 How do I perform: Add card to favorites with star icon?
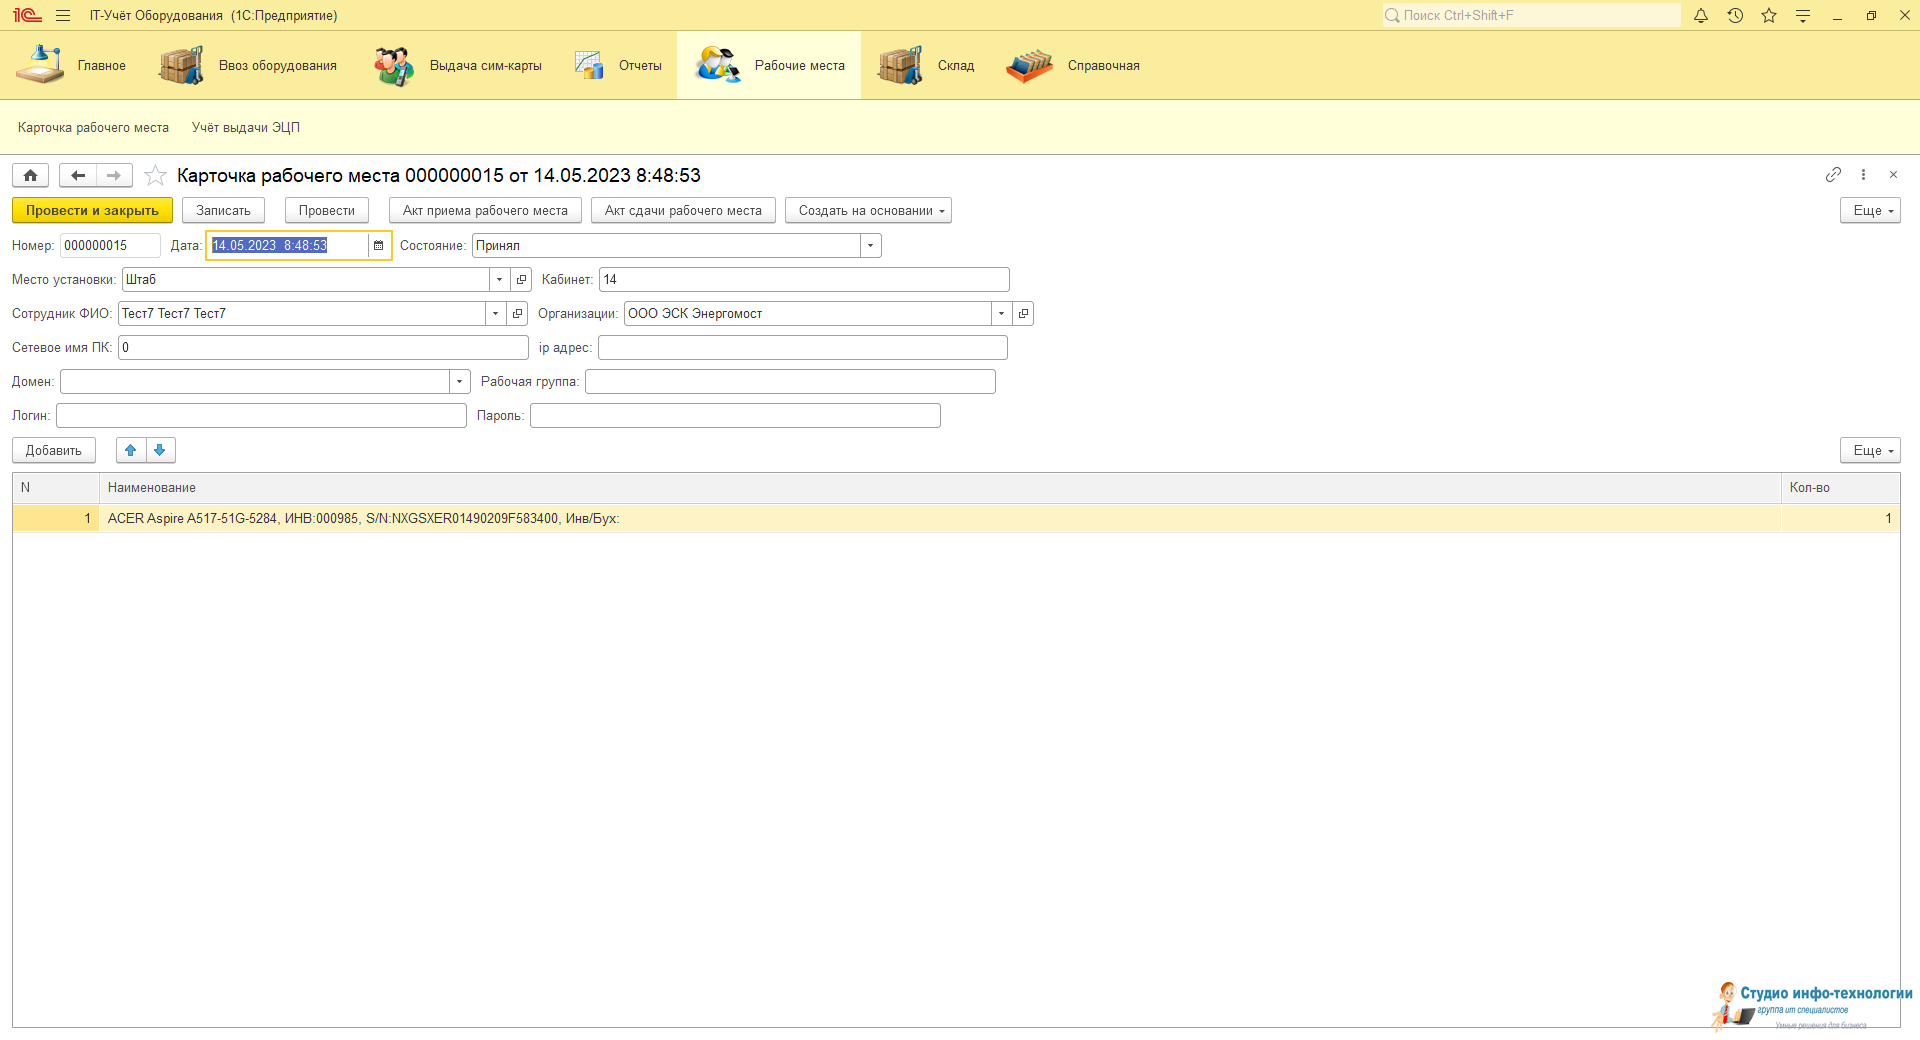(x=155, y=176)
